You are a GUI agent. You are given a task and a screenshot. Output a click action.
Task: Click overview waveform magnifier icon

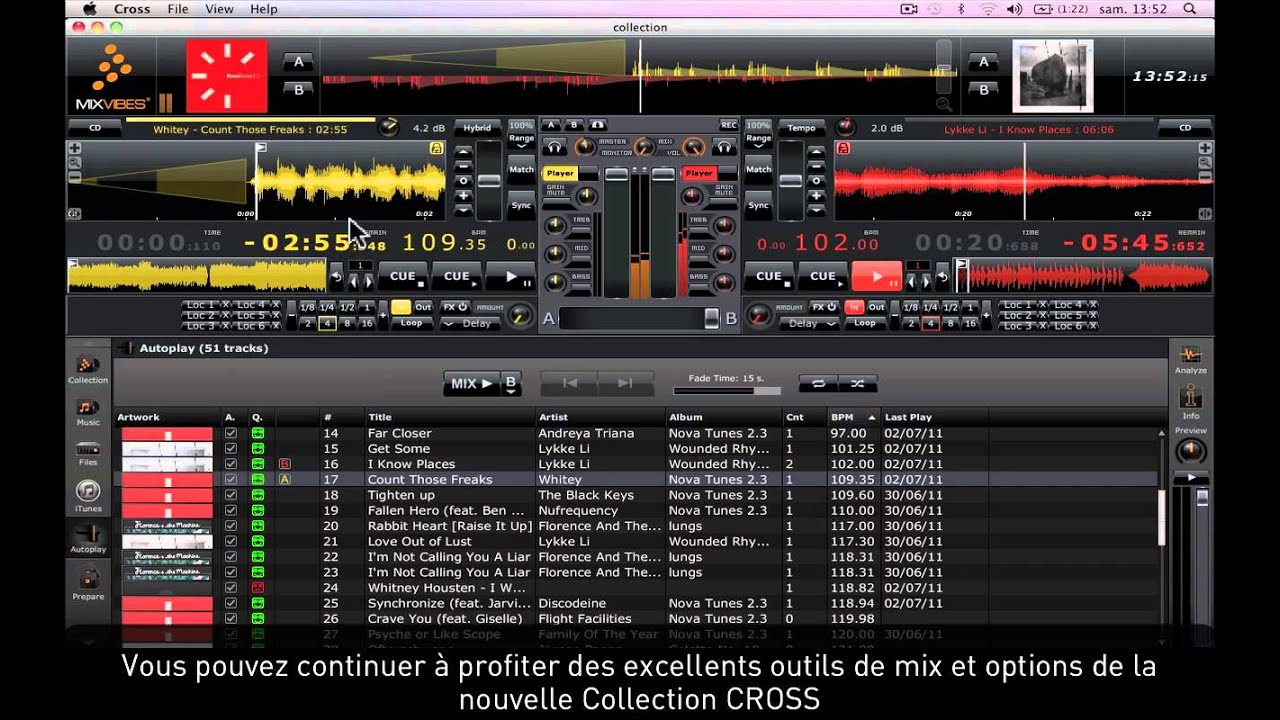pos(943,103)
